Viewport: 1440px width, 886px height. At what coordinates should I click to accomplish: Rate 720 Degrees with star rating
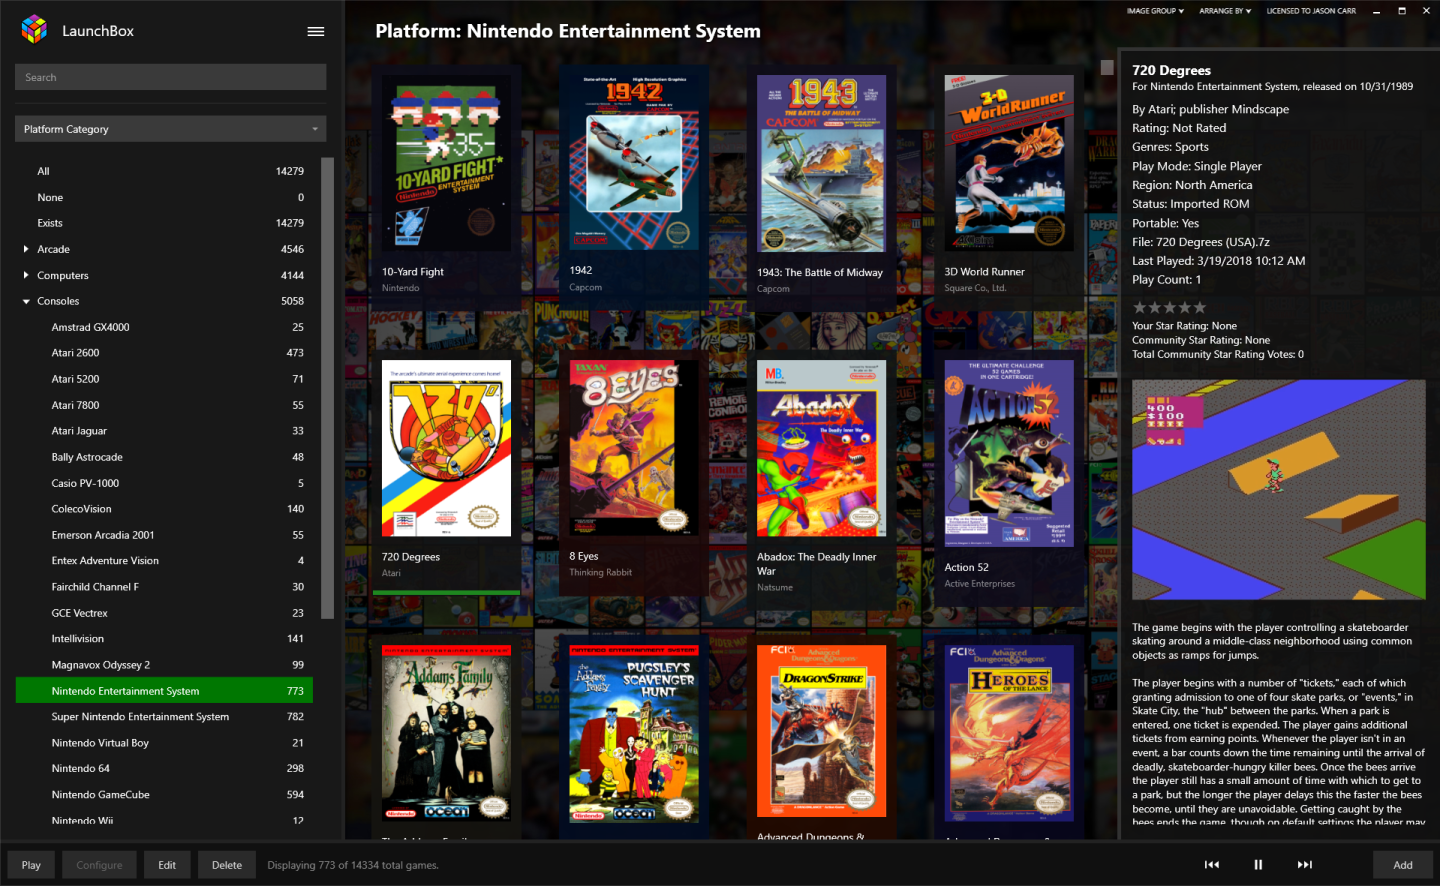click(x=1169, y=308)
